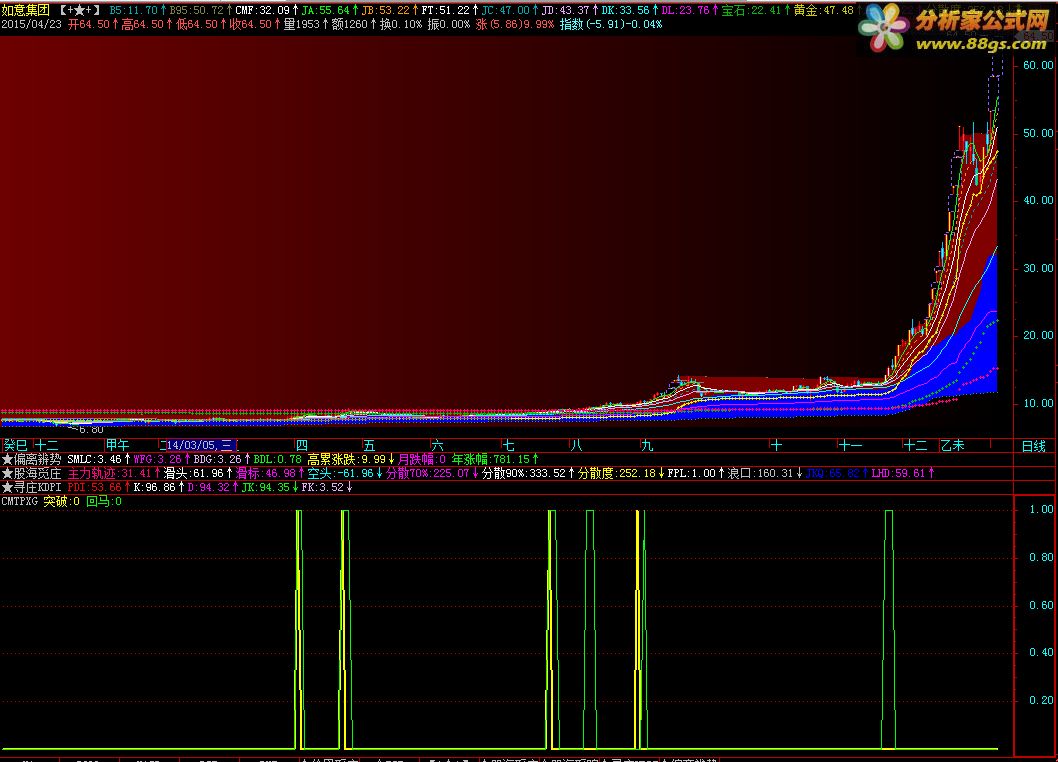Open the ★偏离辨势 indicator row
Viewport: 1058px width, 762px height.
[31, 459]
